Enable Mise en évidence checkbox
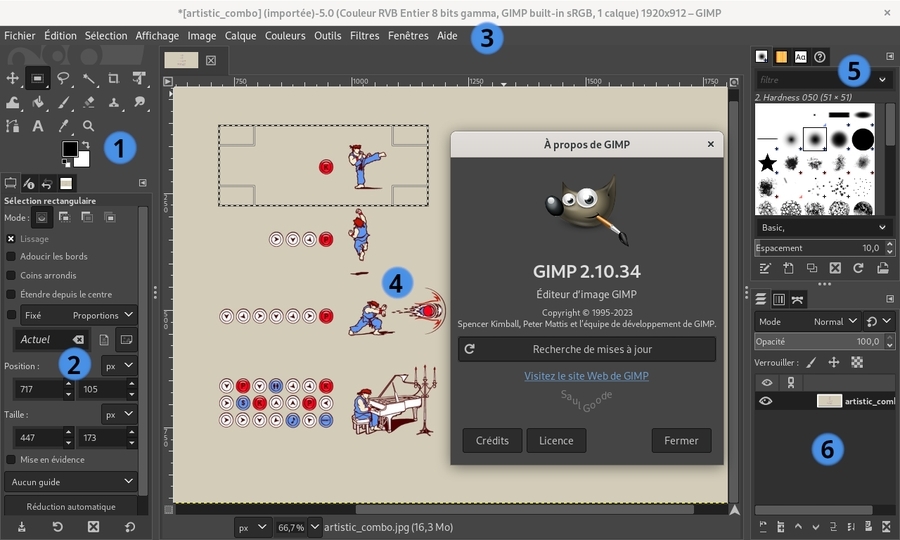The height and width of the screenshot is (540, 900). click(x=11, y=460)
